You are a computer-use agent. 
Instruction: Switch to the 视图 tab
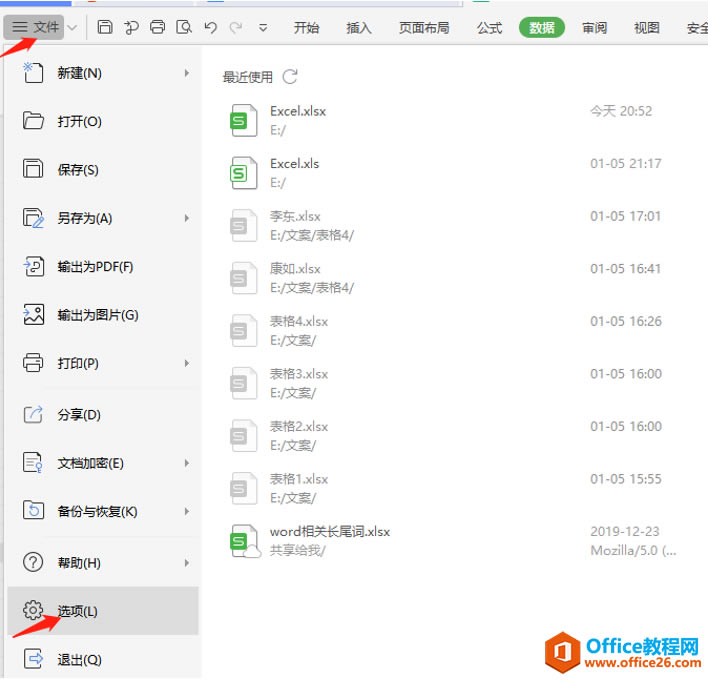[647, 28]
